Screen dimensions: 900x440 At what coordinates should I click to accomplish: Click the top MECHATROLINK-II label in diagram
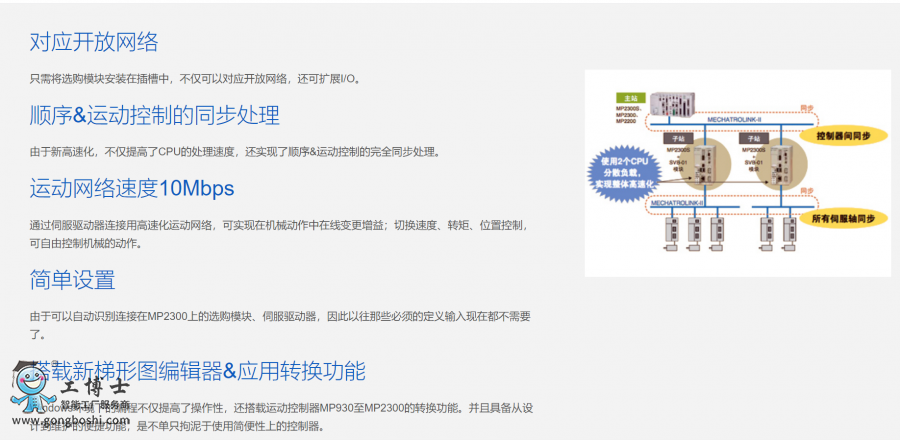click(x=733, y=118)
